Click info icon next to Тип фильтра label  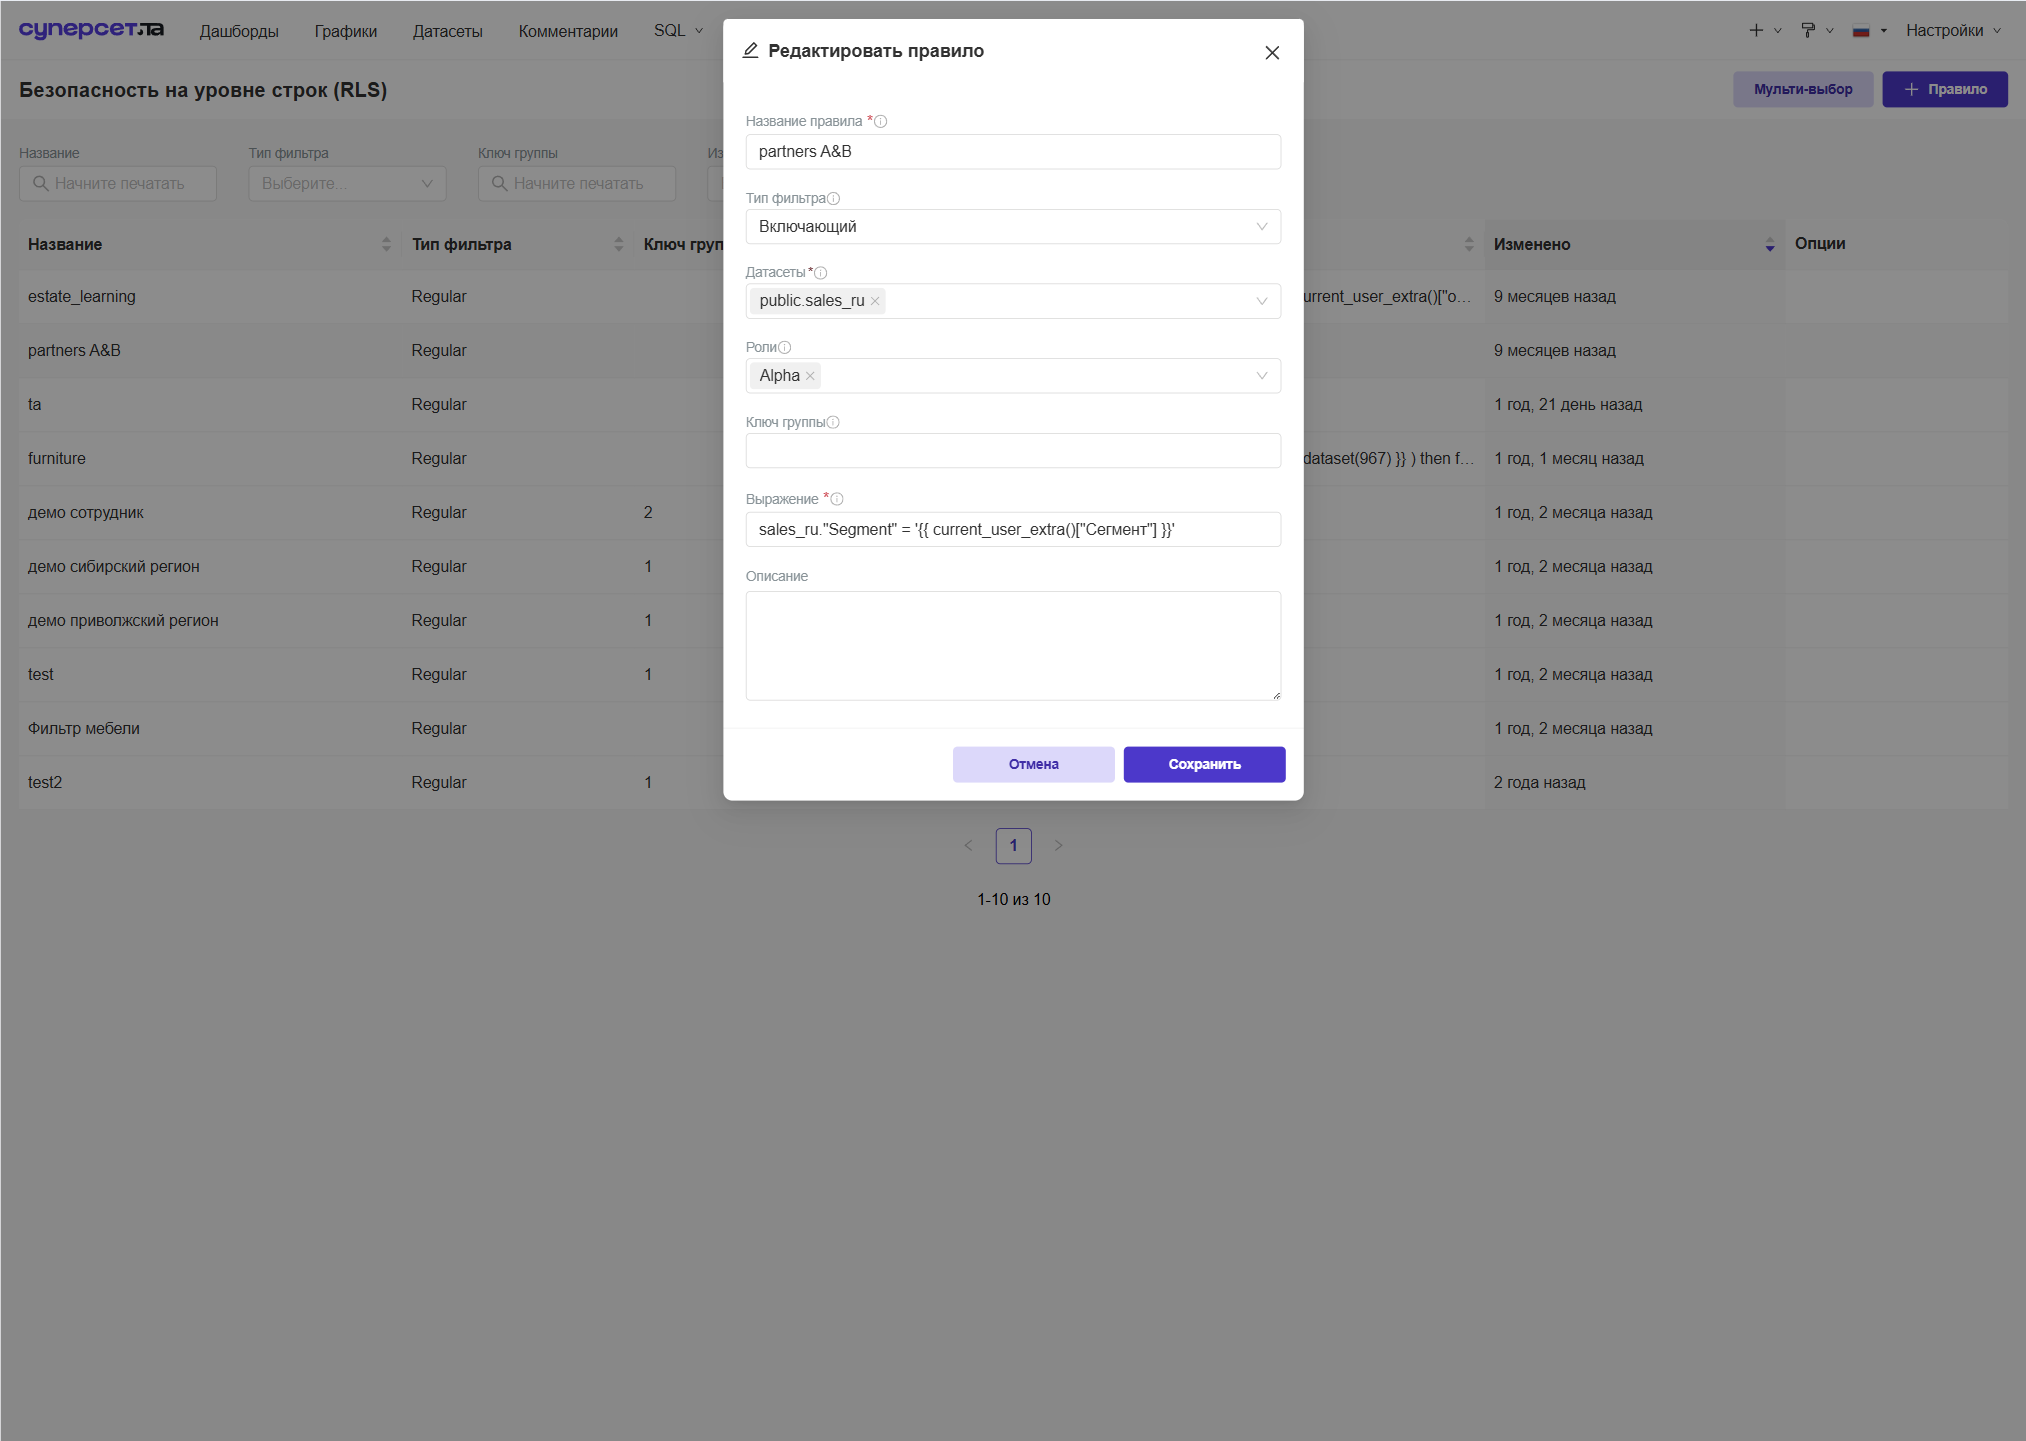834,199
